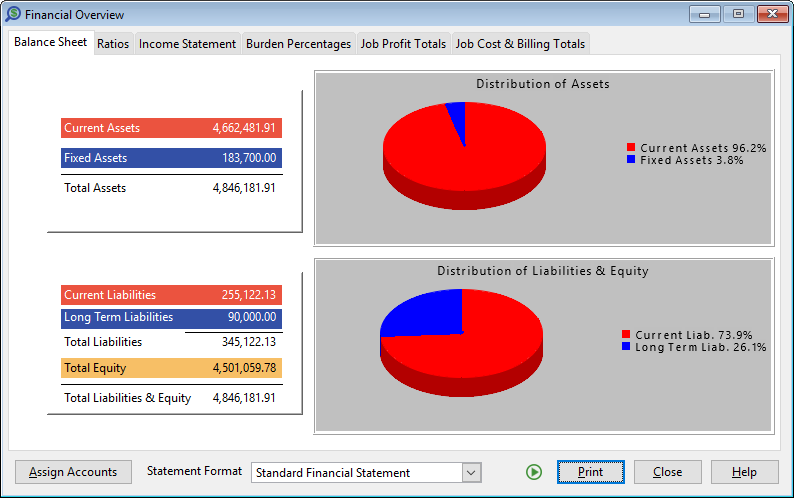Click the Distribution of Assets pie chart

pyautogui.click(x=464, y=156)
